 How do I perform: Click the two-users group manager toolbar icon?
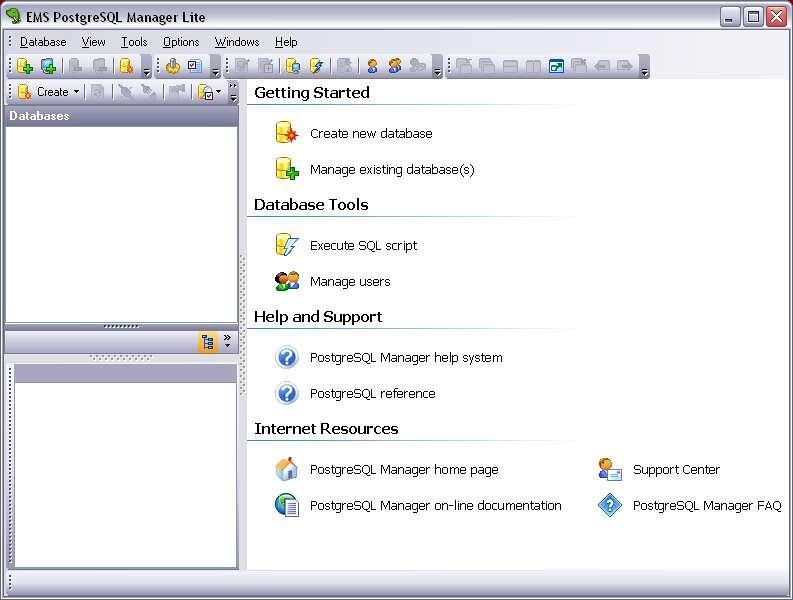point(395,66)
